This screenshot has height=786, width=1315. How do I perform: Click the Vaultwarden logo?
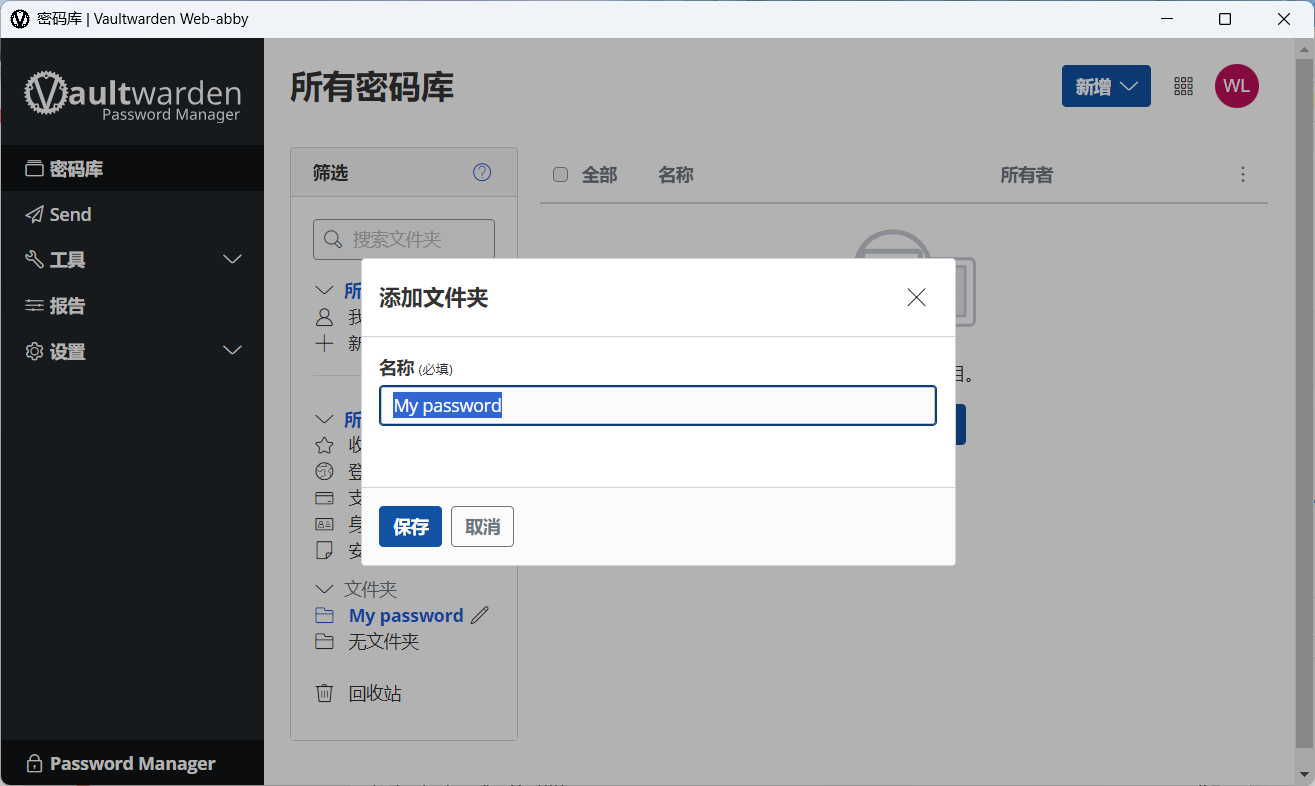[x=132, y=96]
